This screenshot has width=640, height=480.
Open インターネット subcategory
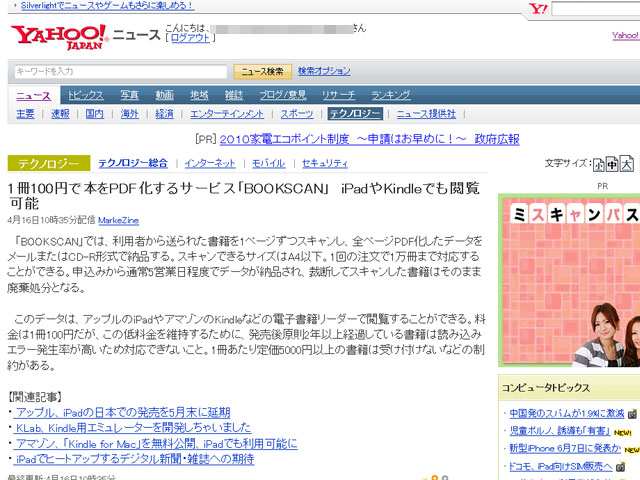(210, 163)
